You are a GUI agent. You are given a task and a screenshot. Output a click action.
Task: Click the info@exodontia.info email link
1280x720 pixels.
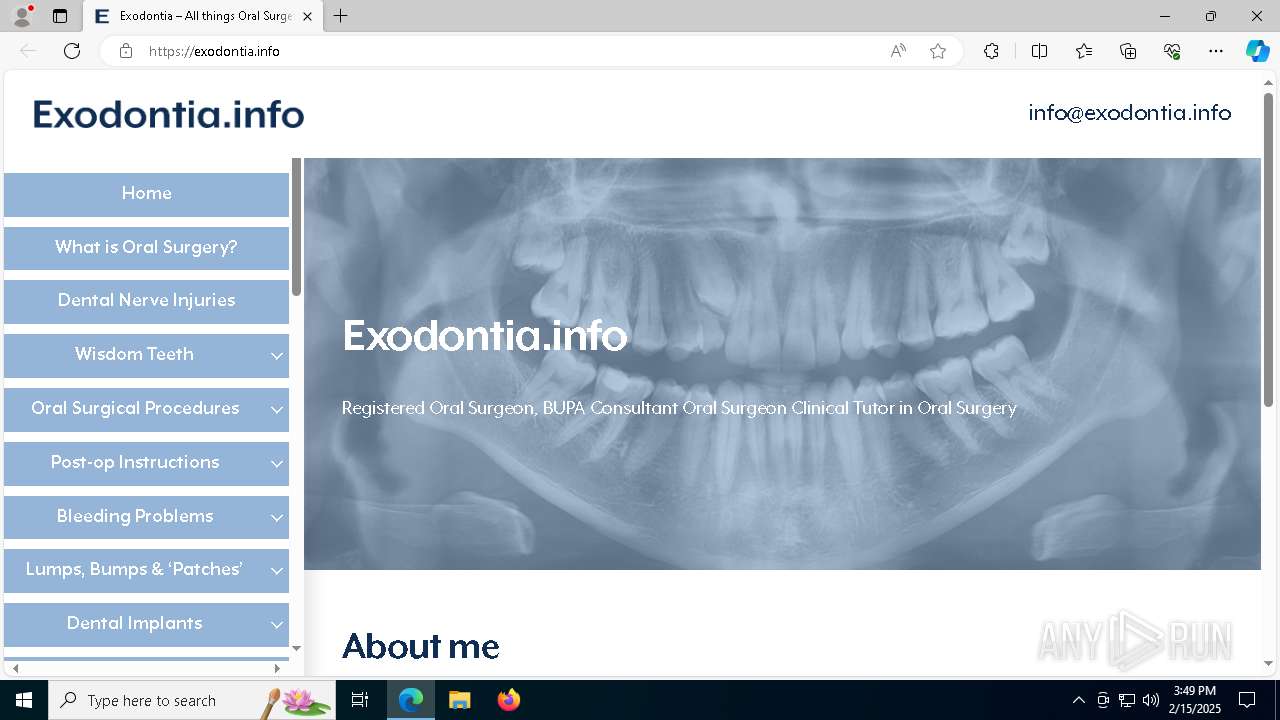pos(1130,113)
